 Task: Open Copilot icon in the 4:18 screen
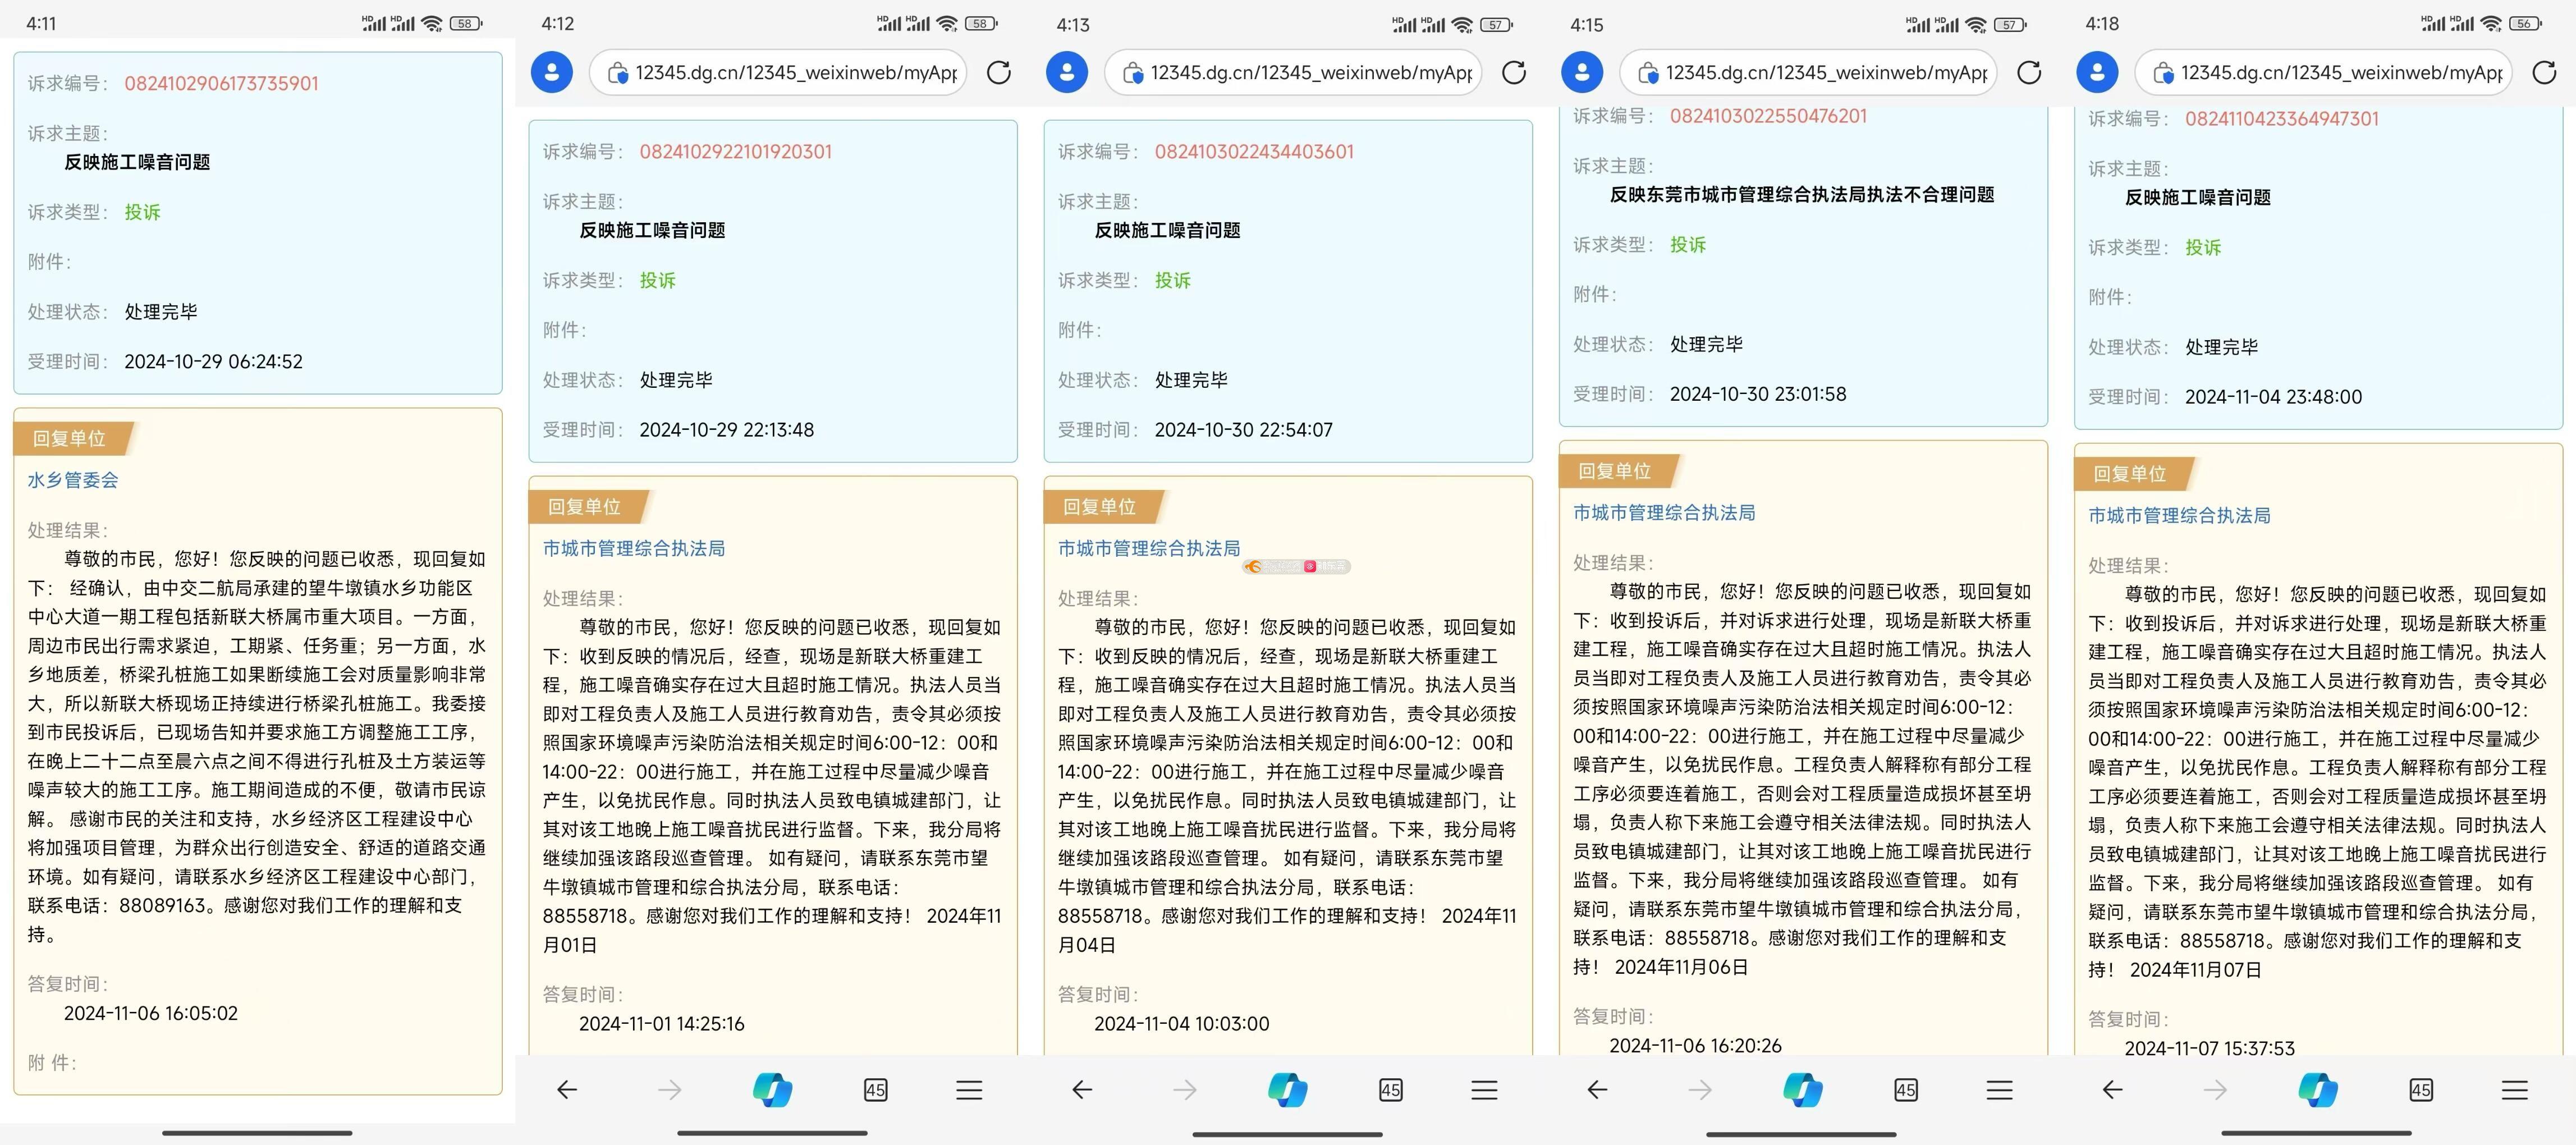2318,1089
